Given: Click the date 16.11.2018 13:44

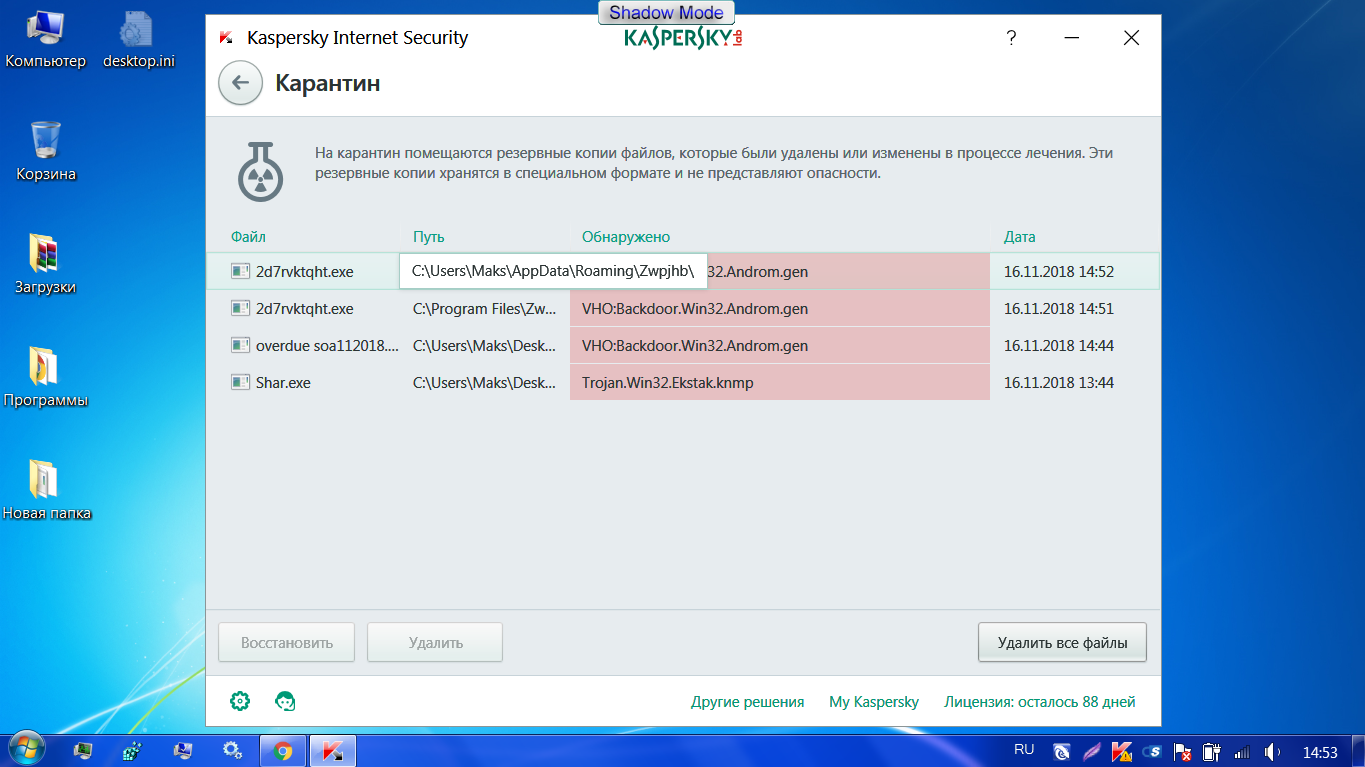Looking at the screenshot, I should 1059,383.
